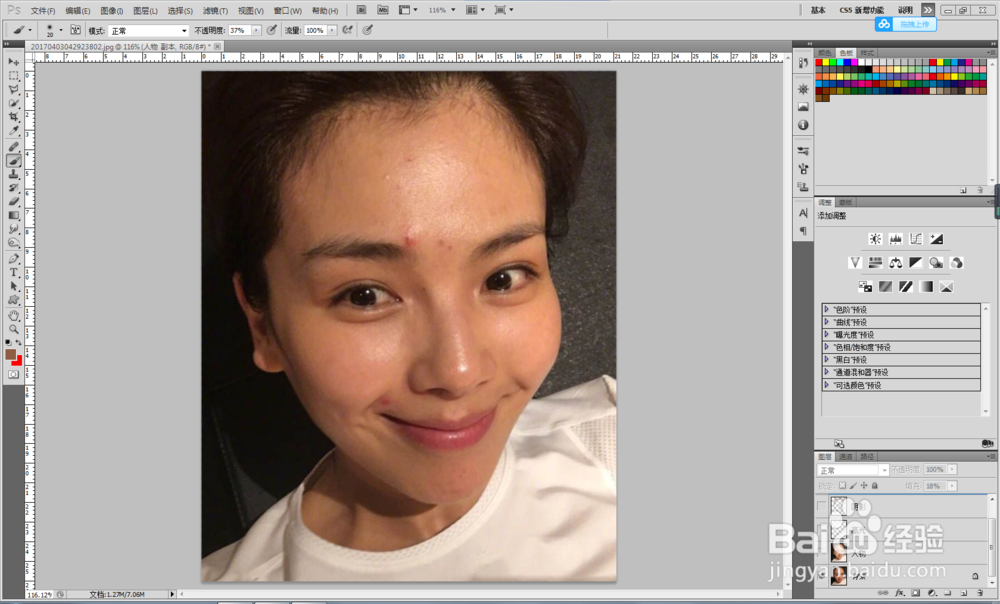The height and width of the screenshot is (604, 1000).
Task: Open the flow 100% slider arrow
Action: click(x=332, y=31)
